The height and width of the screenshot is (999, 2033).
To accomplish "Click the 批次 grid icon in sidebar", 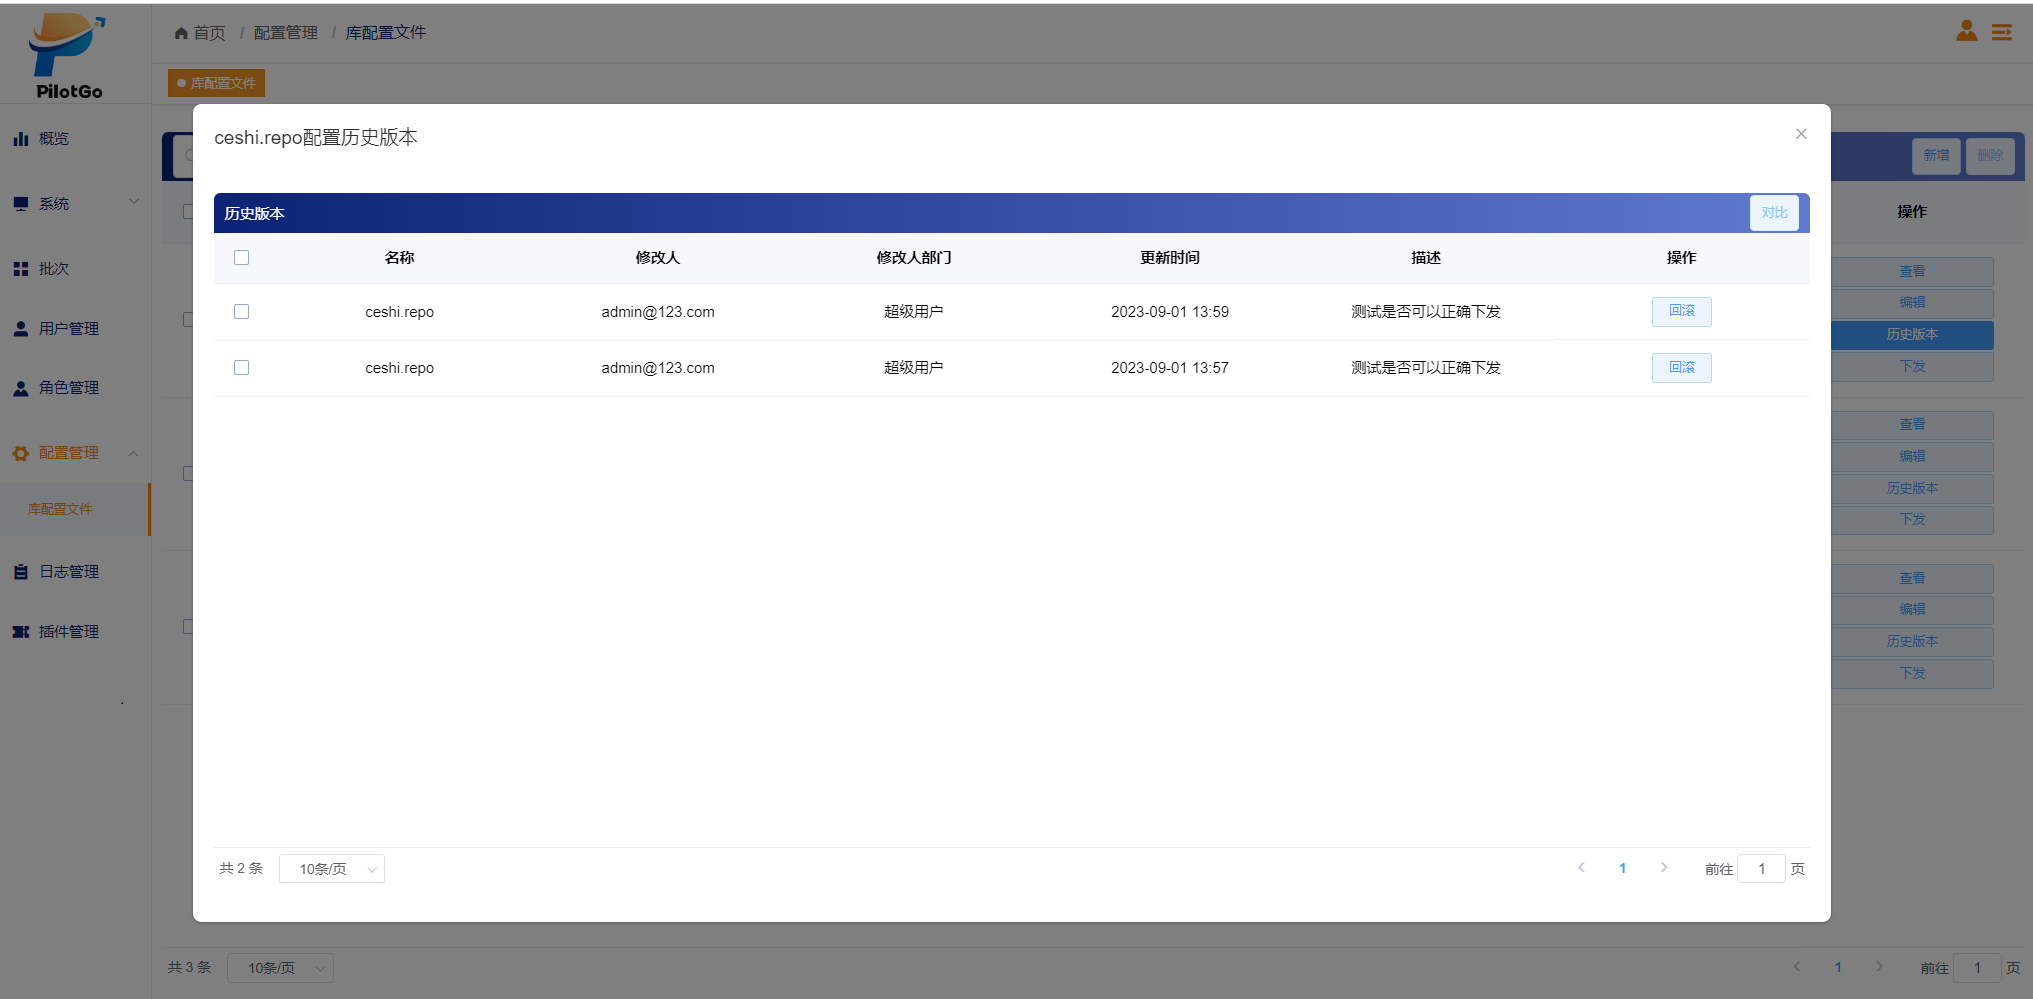I will pos(21,269).
